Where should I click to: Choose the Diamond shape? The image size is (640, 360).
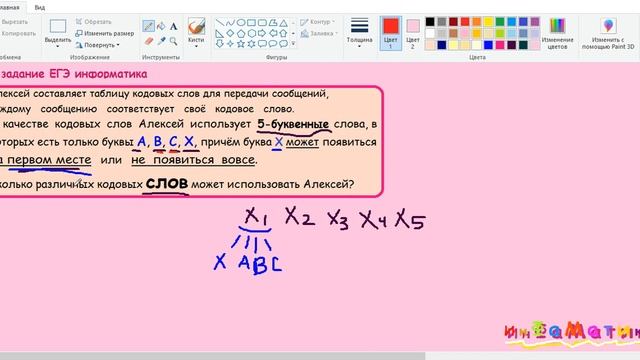tap(231, 33)
